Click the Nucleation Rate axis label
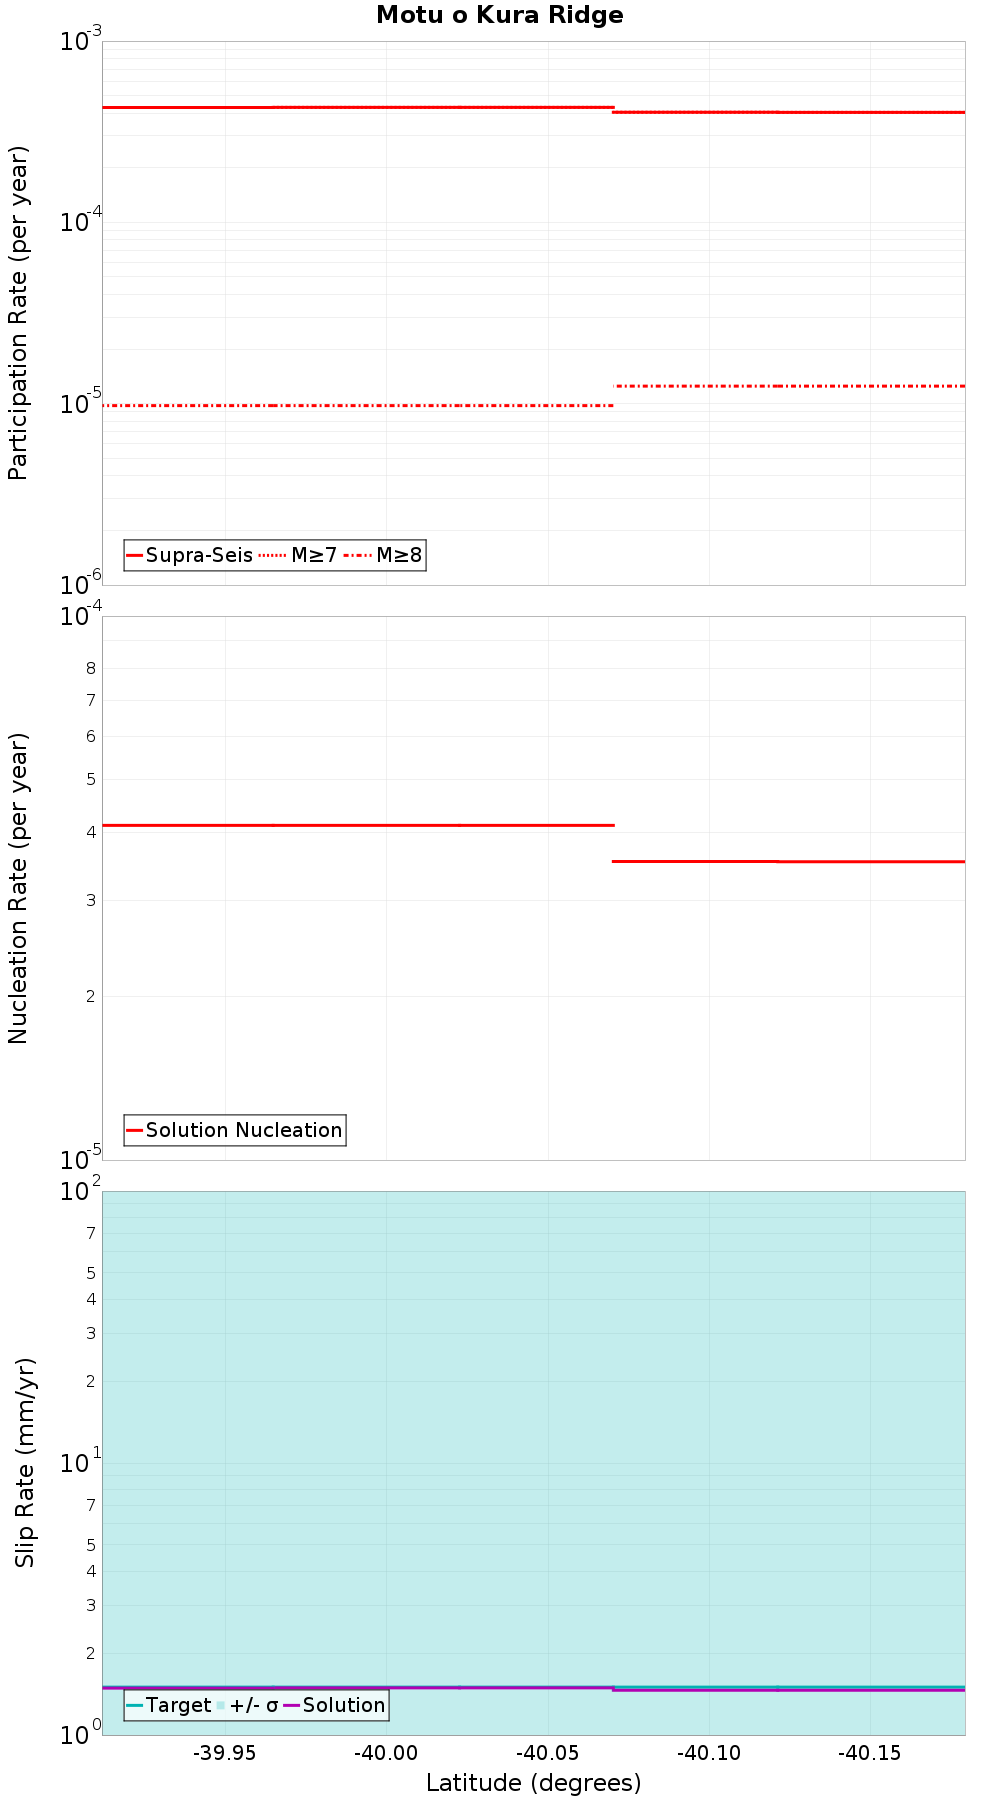The width and height of the screenshot is (1000, 1800). click(x=18, y=889)
